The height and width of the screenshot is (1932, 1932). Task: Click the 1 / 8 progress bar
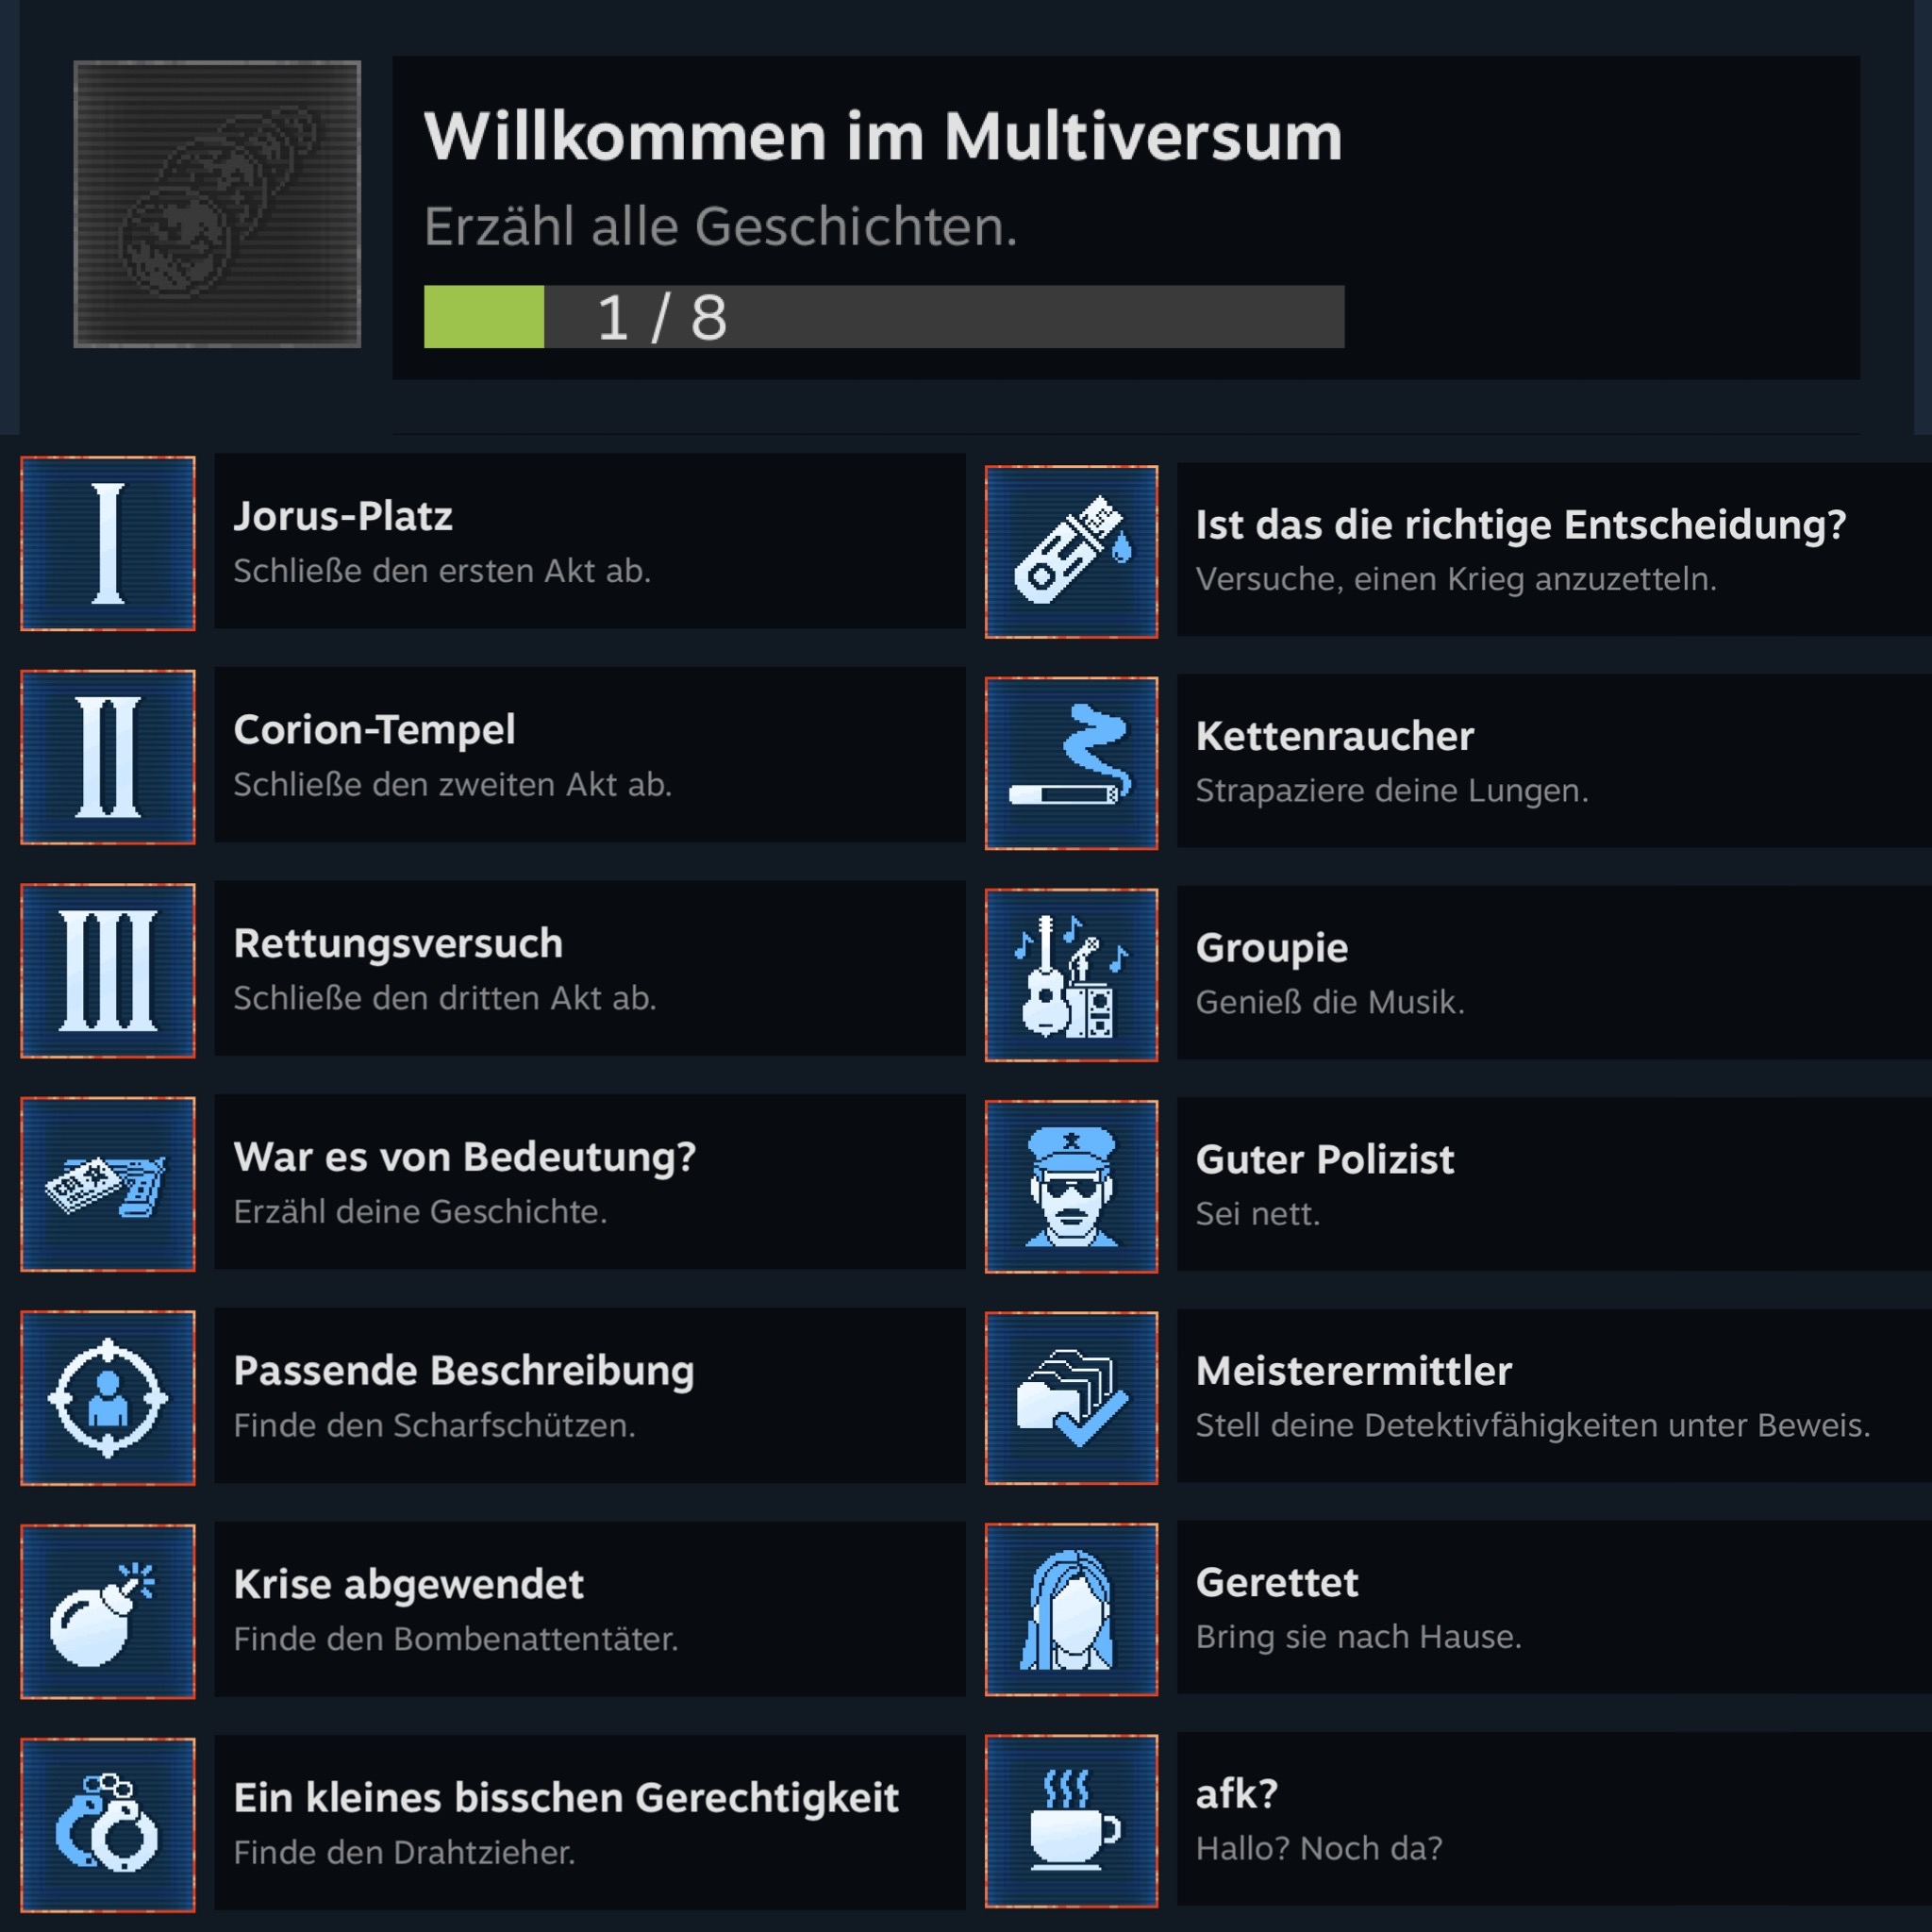point(884,317)
